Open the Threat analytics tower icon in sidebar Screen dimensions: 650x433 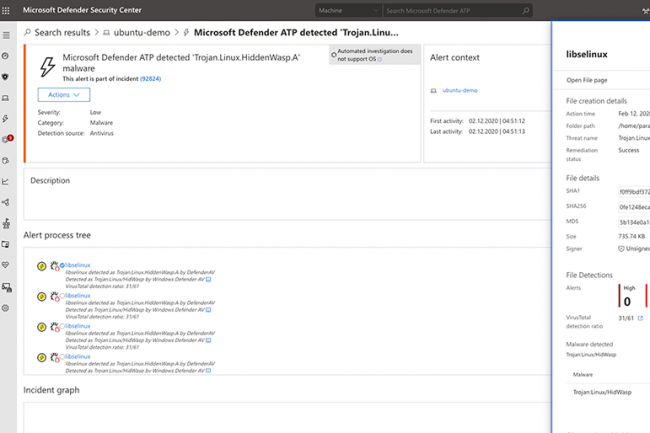6,223
